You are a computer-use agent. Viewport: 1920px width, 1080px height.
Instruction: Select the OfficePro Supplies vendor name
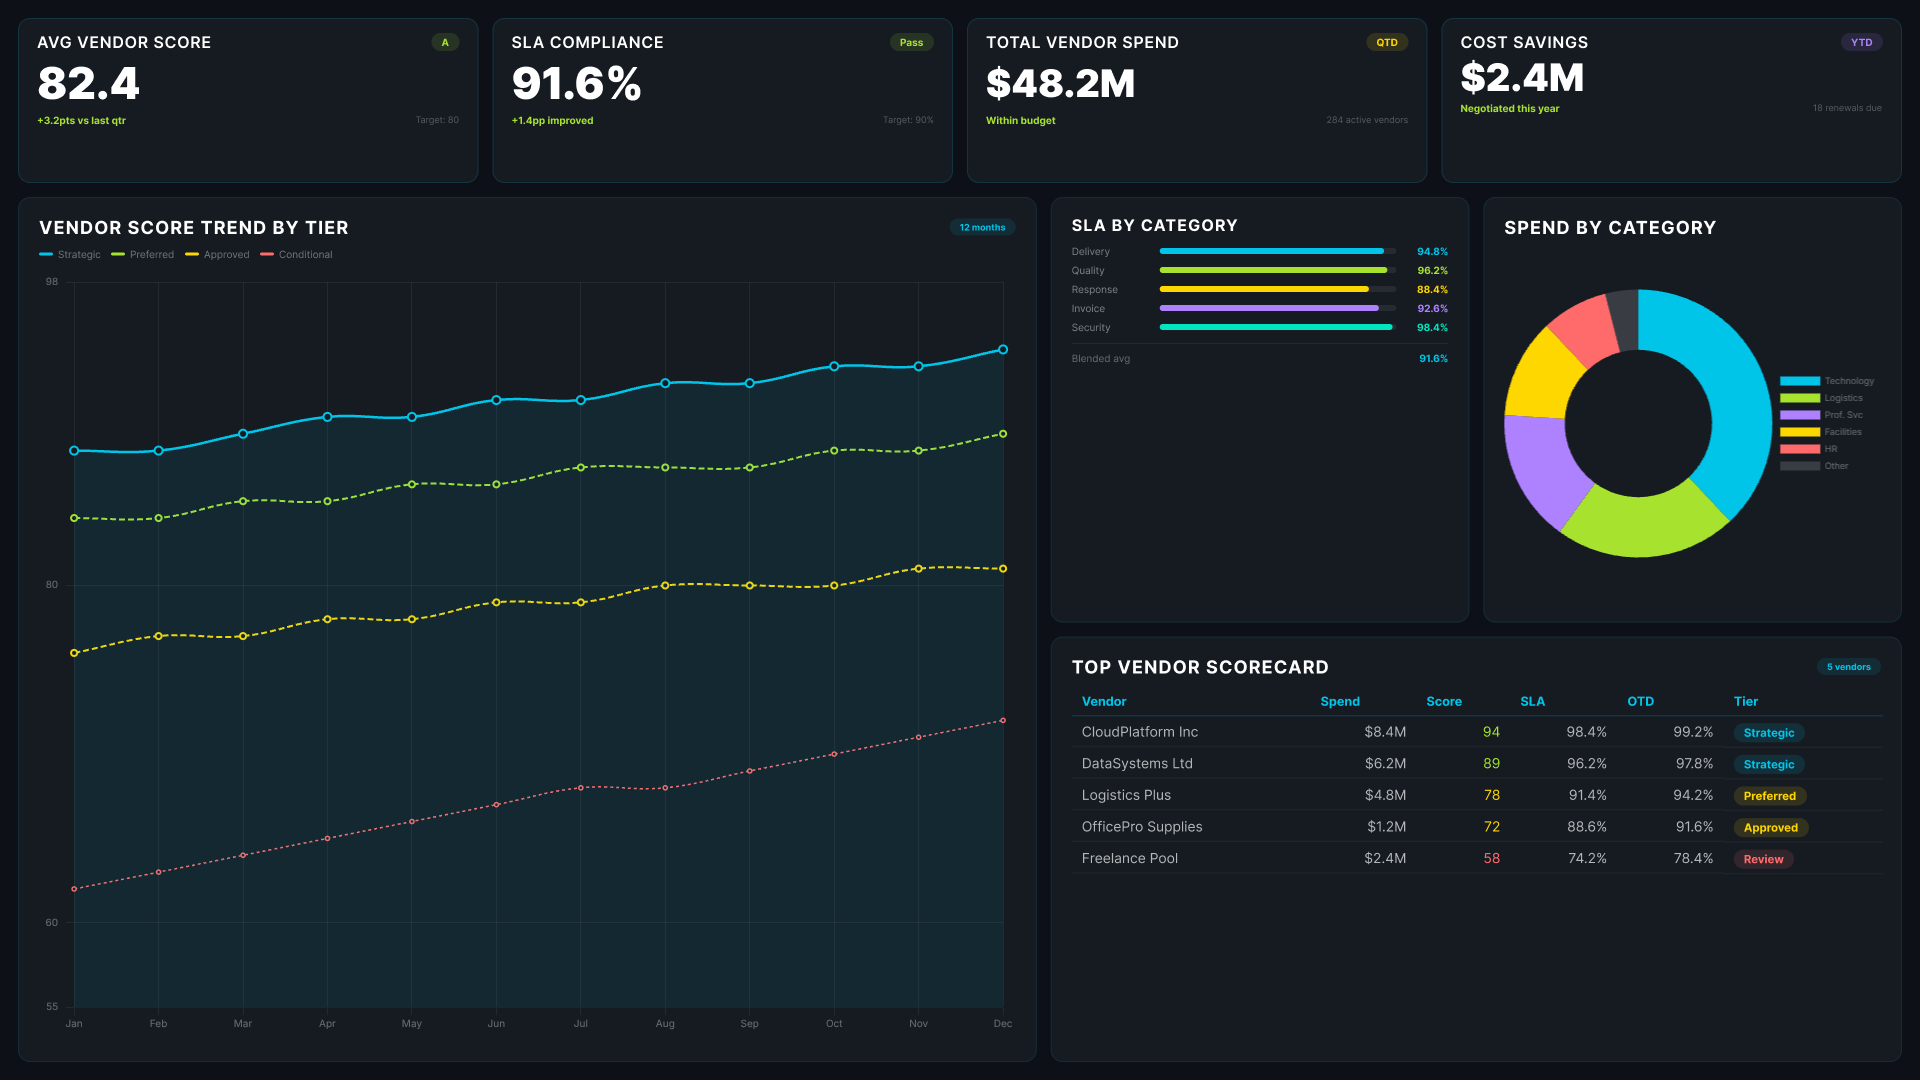coord(1142,827)
